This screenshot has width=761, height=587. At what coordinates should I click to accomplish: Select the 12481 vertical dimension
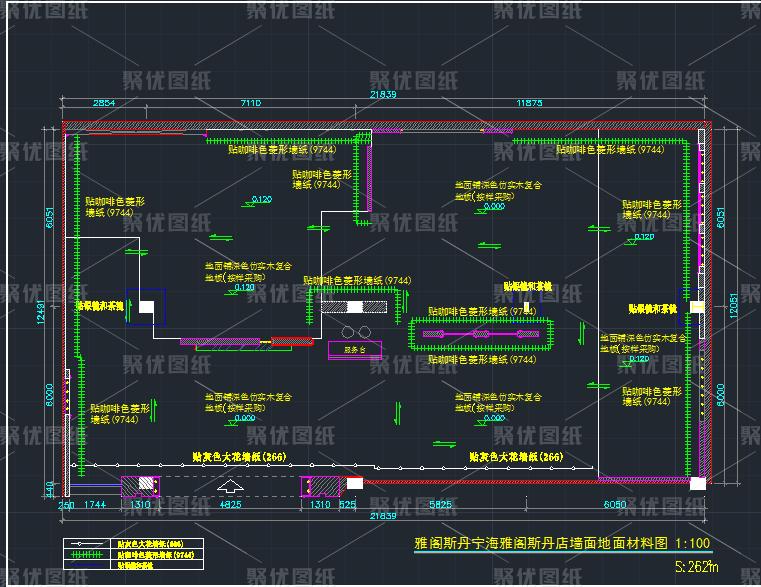[40, 312]
